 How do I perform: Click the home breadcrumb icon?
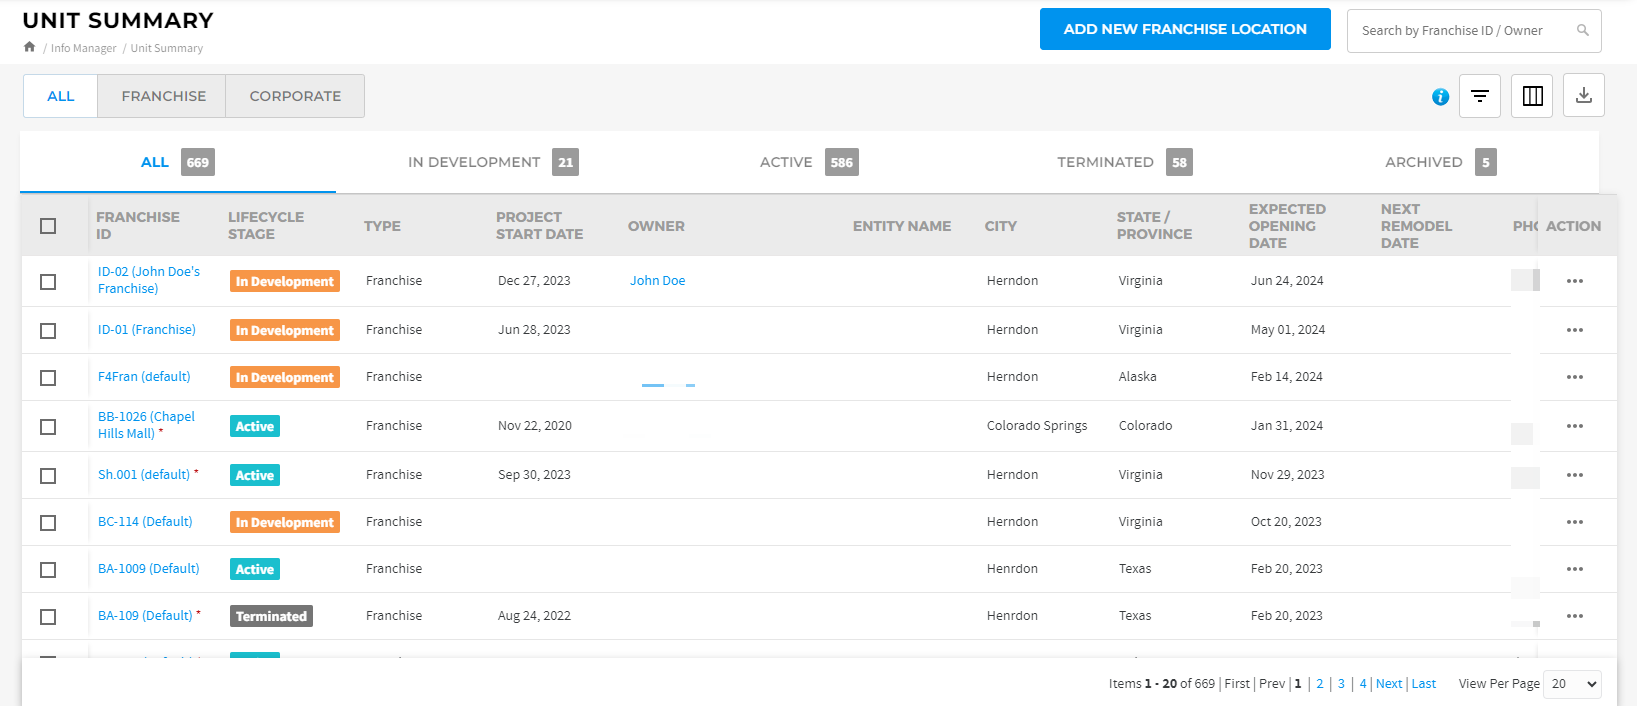(30, 47)
